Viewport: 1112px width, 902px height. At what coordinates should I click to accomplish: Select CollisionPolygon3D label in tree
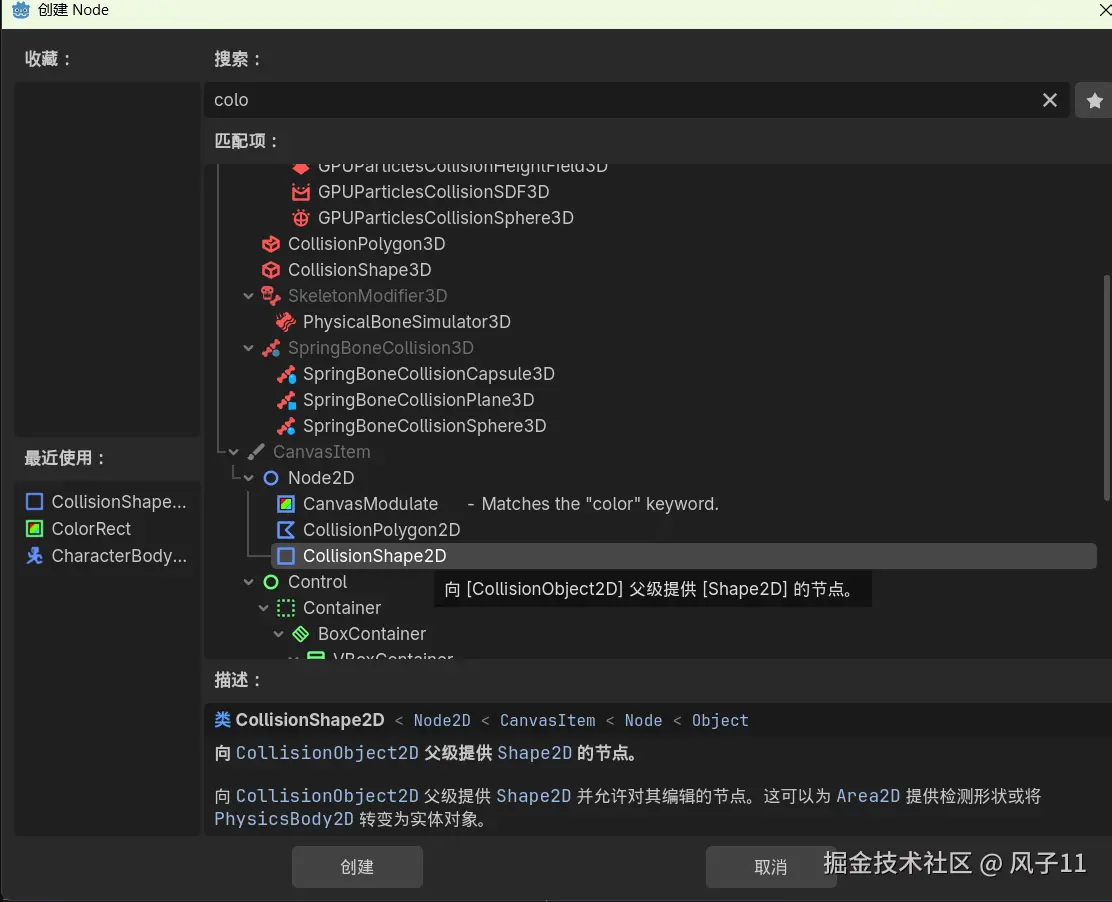[x=367, y=244]
